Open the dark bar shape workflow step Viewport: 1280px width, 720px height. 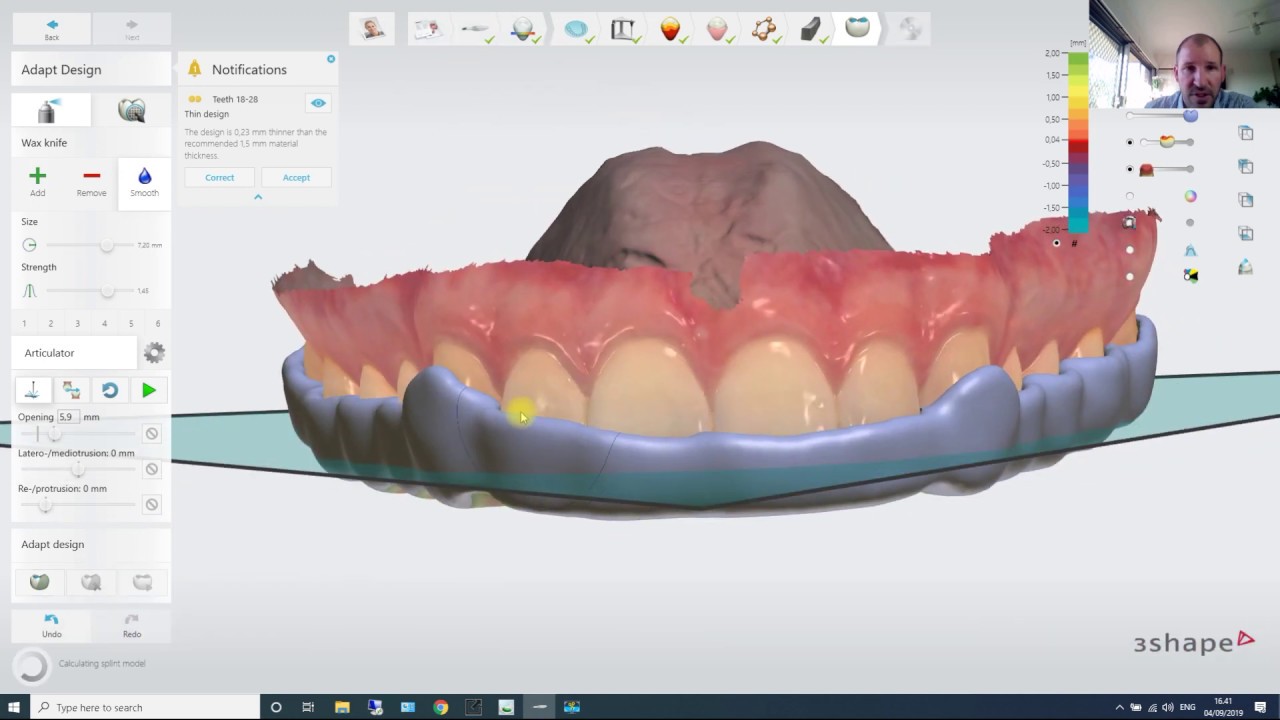click(811, 29)
